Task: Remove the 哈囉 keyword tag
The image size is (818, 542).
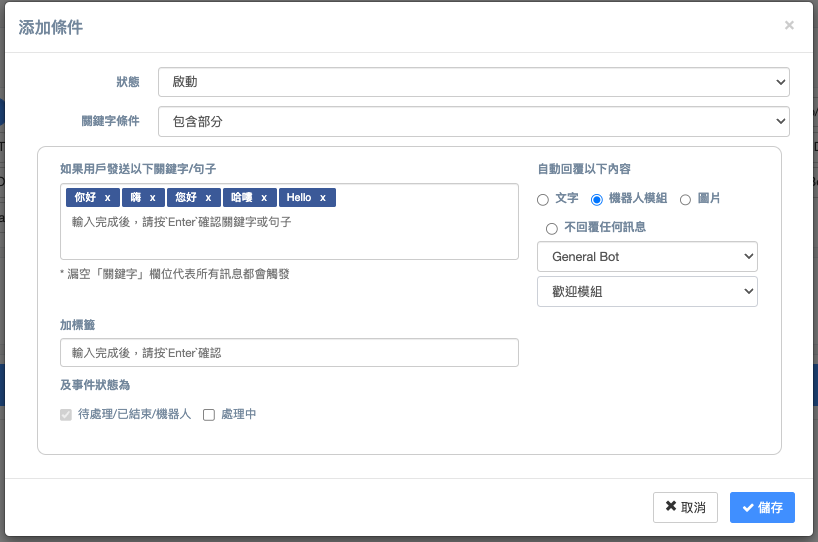Action: [263, 198]
